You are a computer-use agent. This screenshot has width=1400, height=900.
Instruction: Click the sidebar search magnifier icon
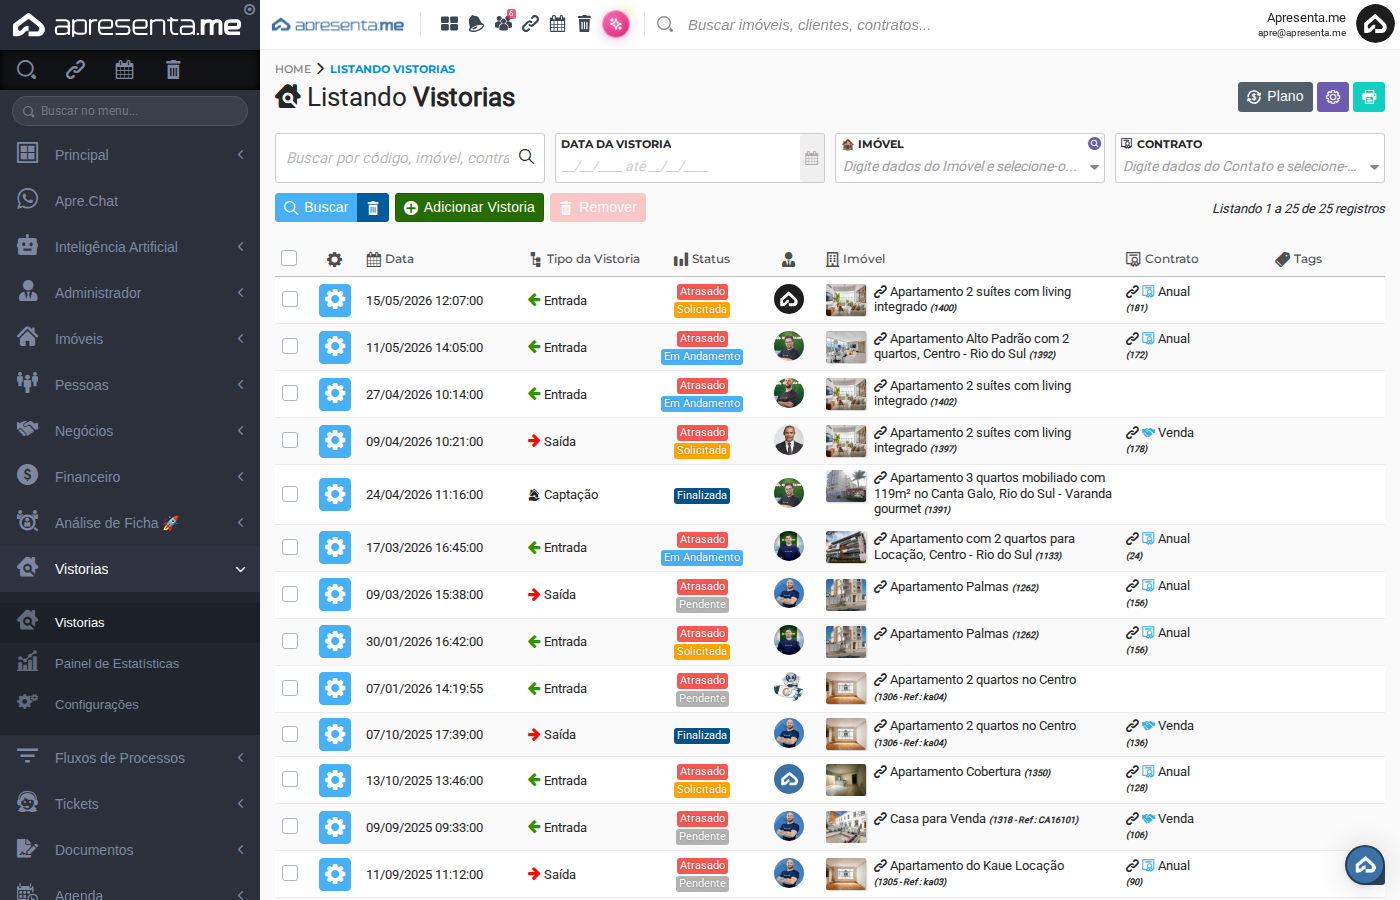(x=27, y=69)
